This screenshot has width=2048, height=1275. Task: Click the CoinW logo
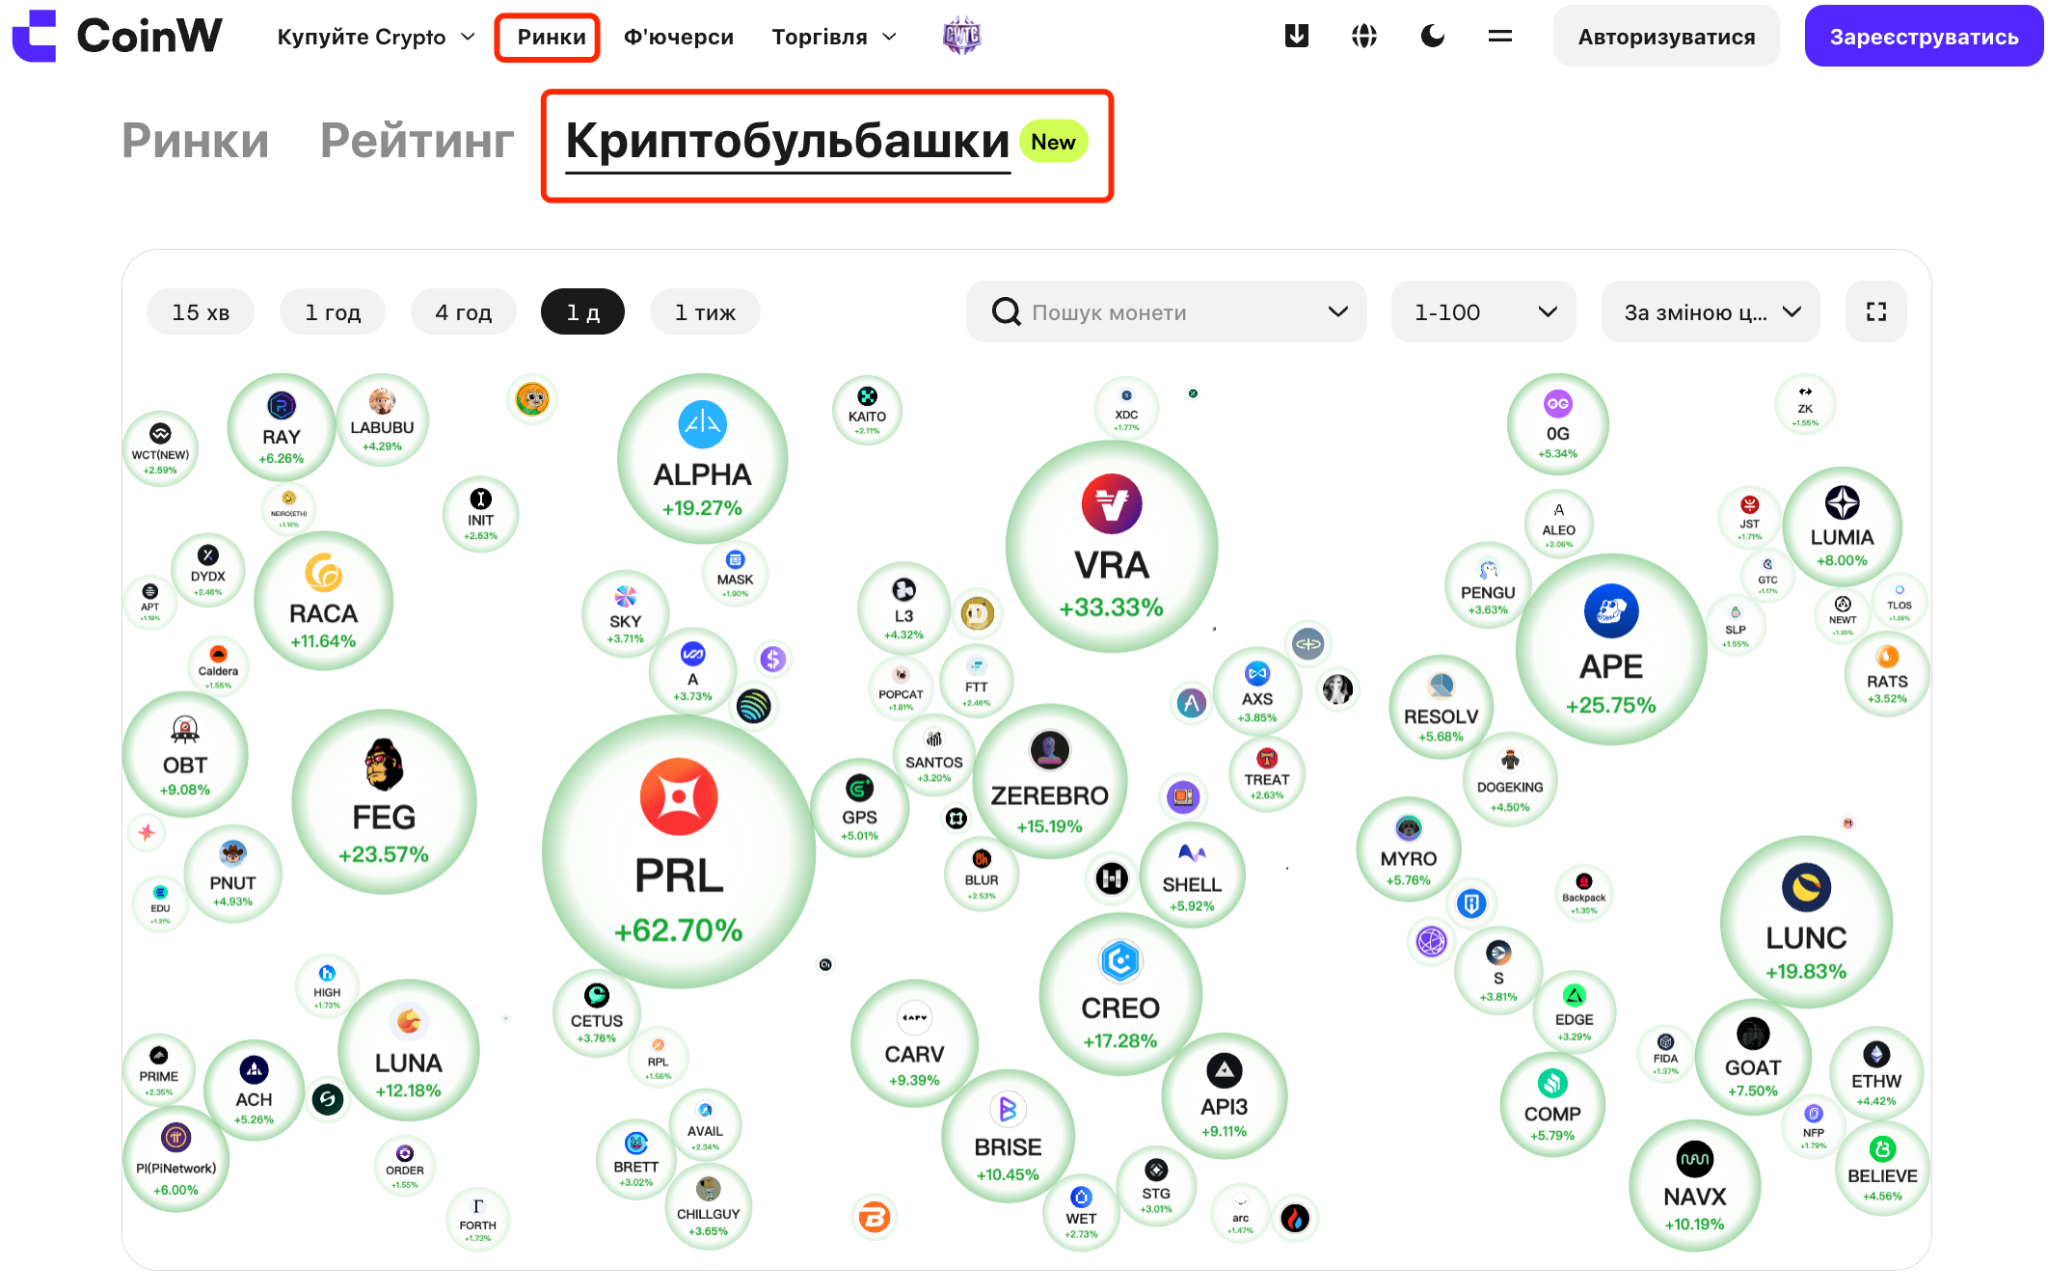(117, 36)
